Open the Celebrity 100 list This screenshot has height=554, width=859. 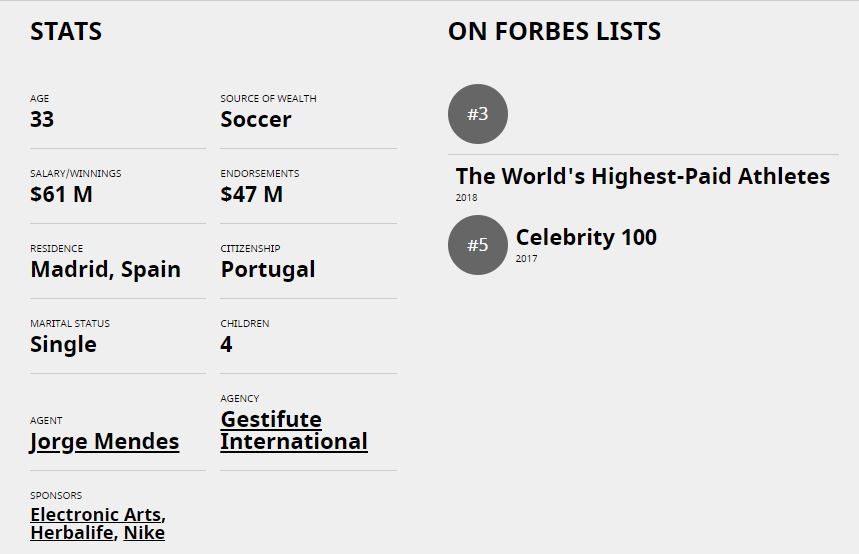click(x=586, y=237)
